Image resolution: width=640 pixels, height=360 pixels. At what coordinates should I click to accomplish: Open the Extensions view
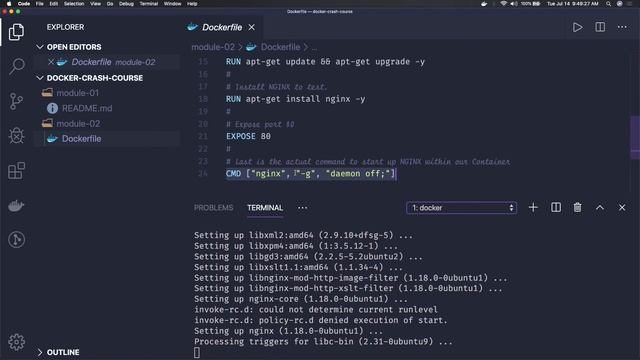pyautogui.click(x=16, y=171)
